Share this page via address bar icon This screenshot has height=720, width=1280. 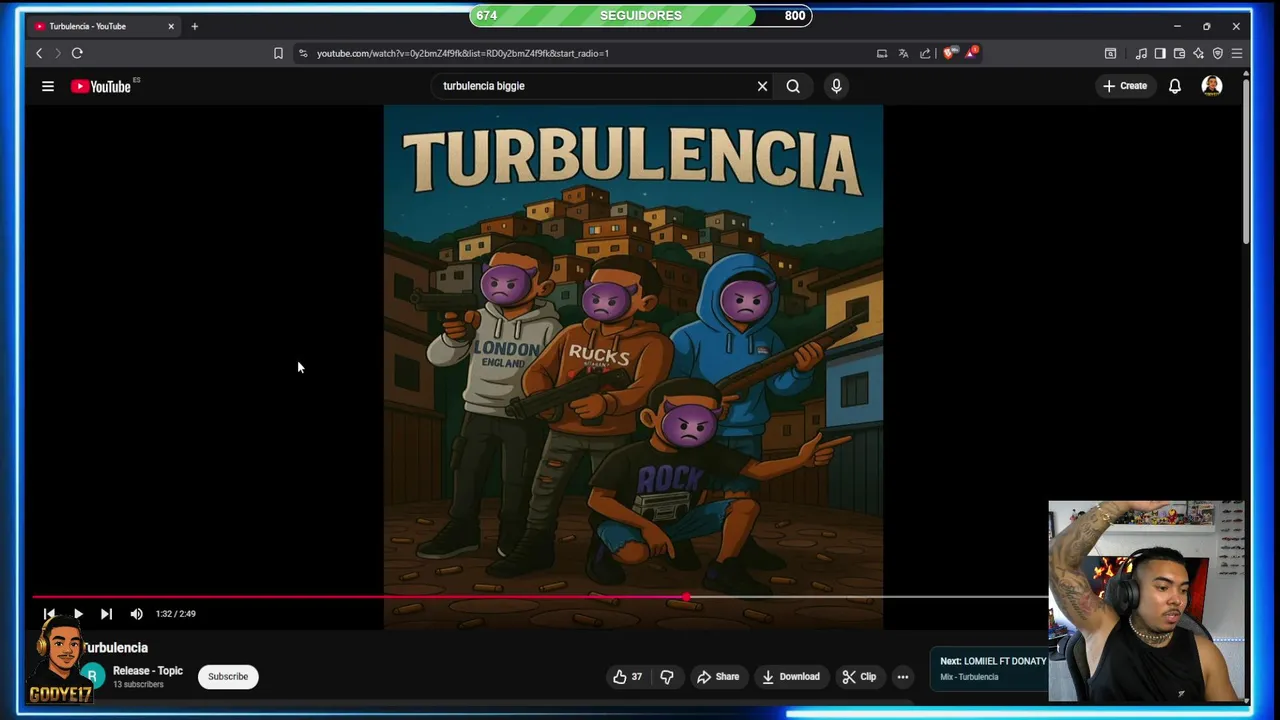(925, 53)
